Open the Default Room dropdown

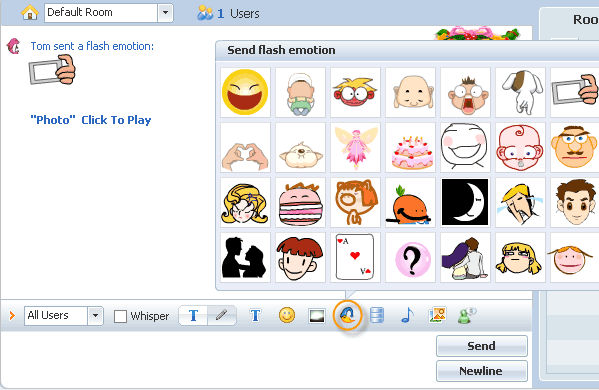tap(165, 13)
